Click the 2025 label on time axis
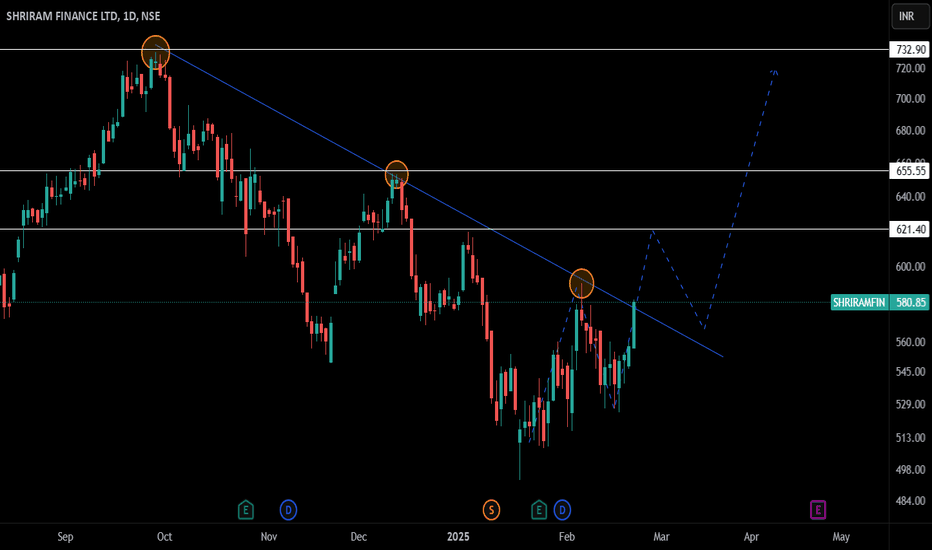Screen dimensions: 932x550 coord(458,537)
